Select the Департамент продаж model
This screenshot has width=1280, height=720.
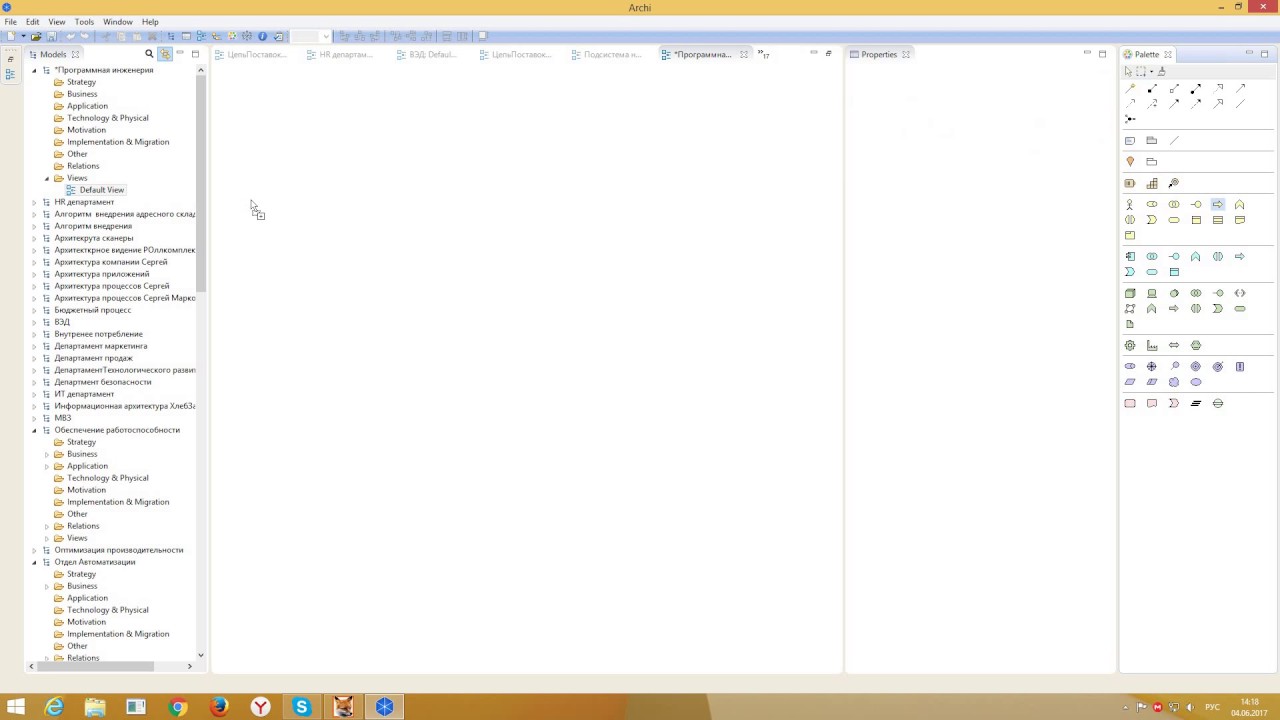point(93,358)
